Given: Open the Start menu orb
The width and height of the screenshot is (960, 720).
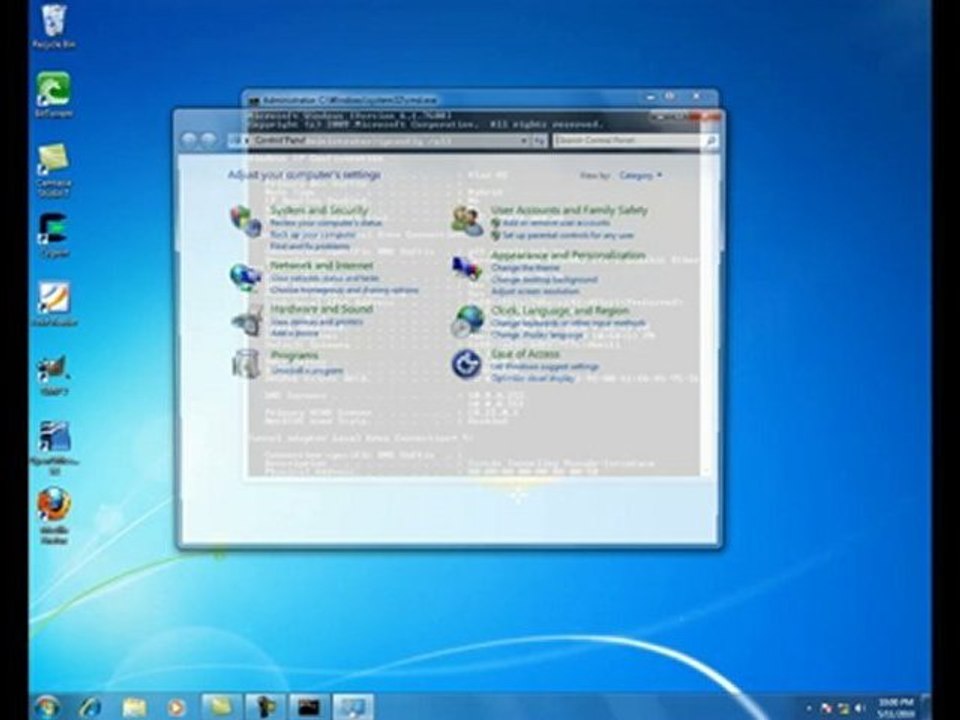Looking at the screenshot, I should pyautogui.click(x=47, y=707).
